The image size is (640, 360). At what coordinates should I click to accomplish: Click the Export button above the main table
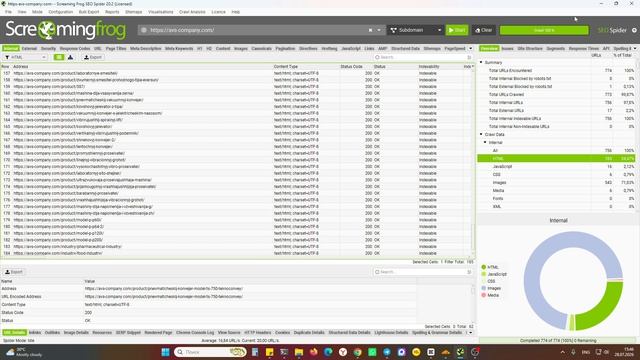click(x=93, y=58)
